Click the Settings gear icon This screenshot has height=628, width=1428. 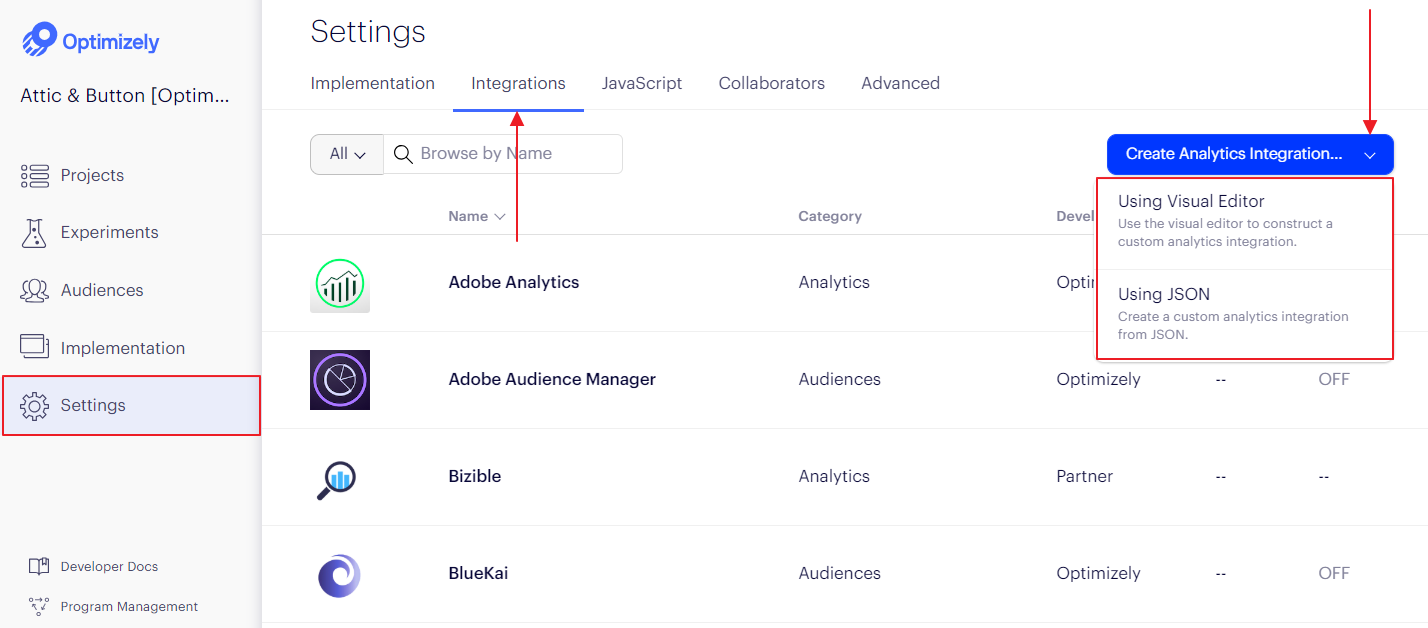[35, 406]
